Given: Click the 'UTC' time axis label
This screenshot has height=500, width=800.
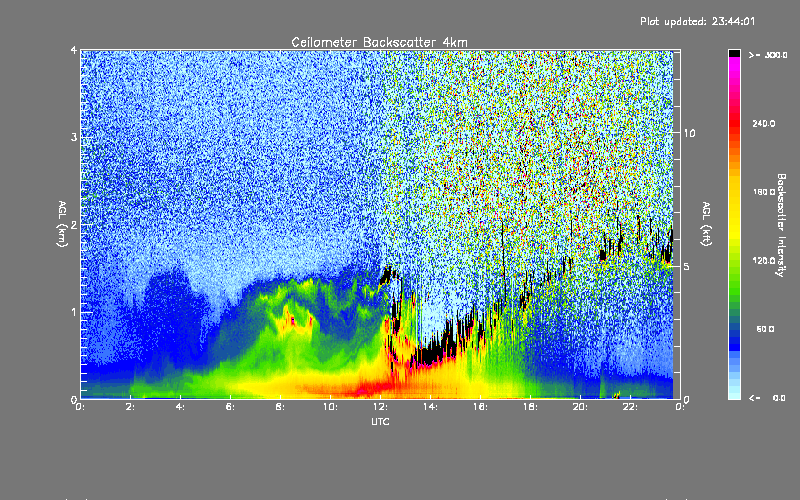Looking at the screenshot, I should click(x=380, y=421).
